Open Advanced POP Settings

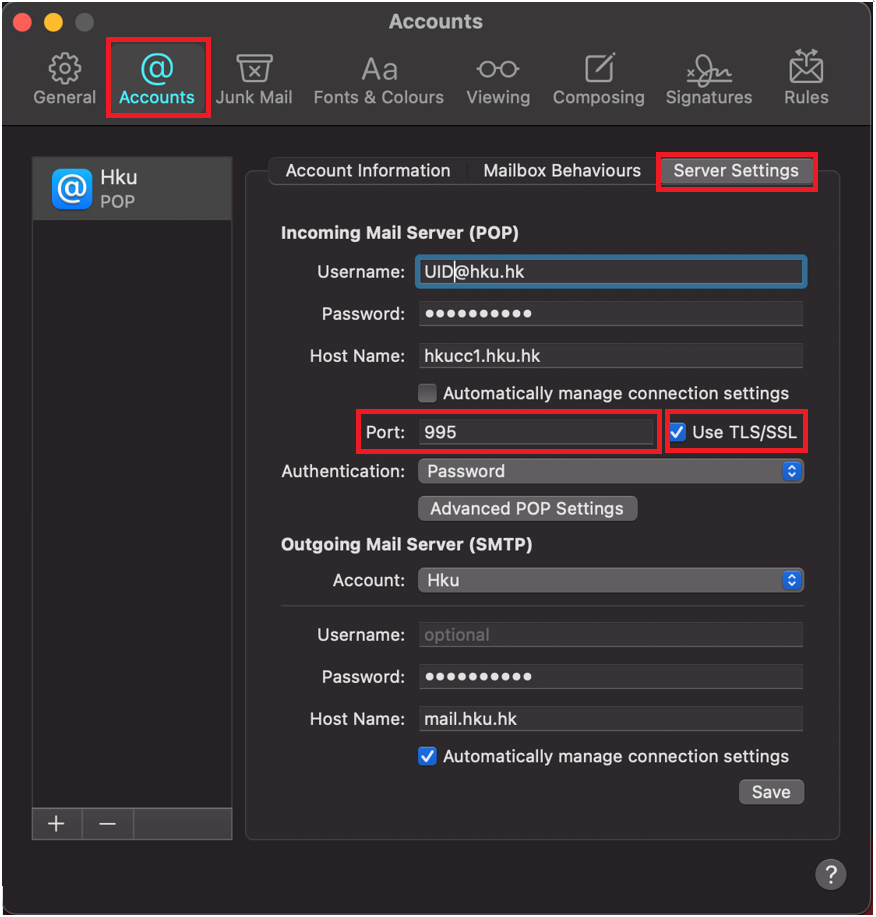coord(527,508)
